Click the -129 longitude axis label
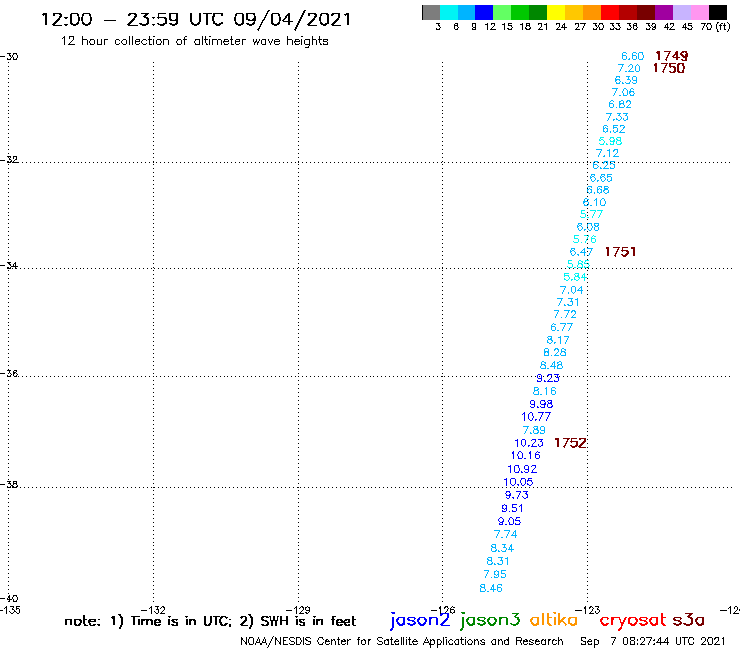This screenshot has height=650, width=740. tap(298, 610)
